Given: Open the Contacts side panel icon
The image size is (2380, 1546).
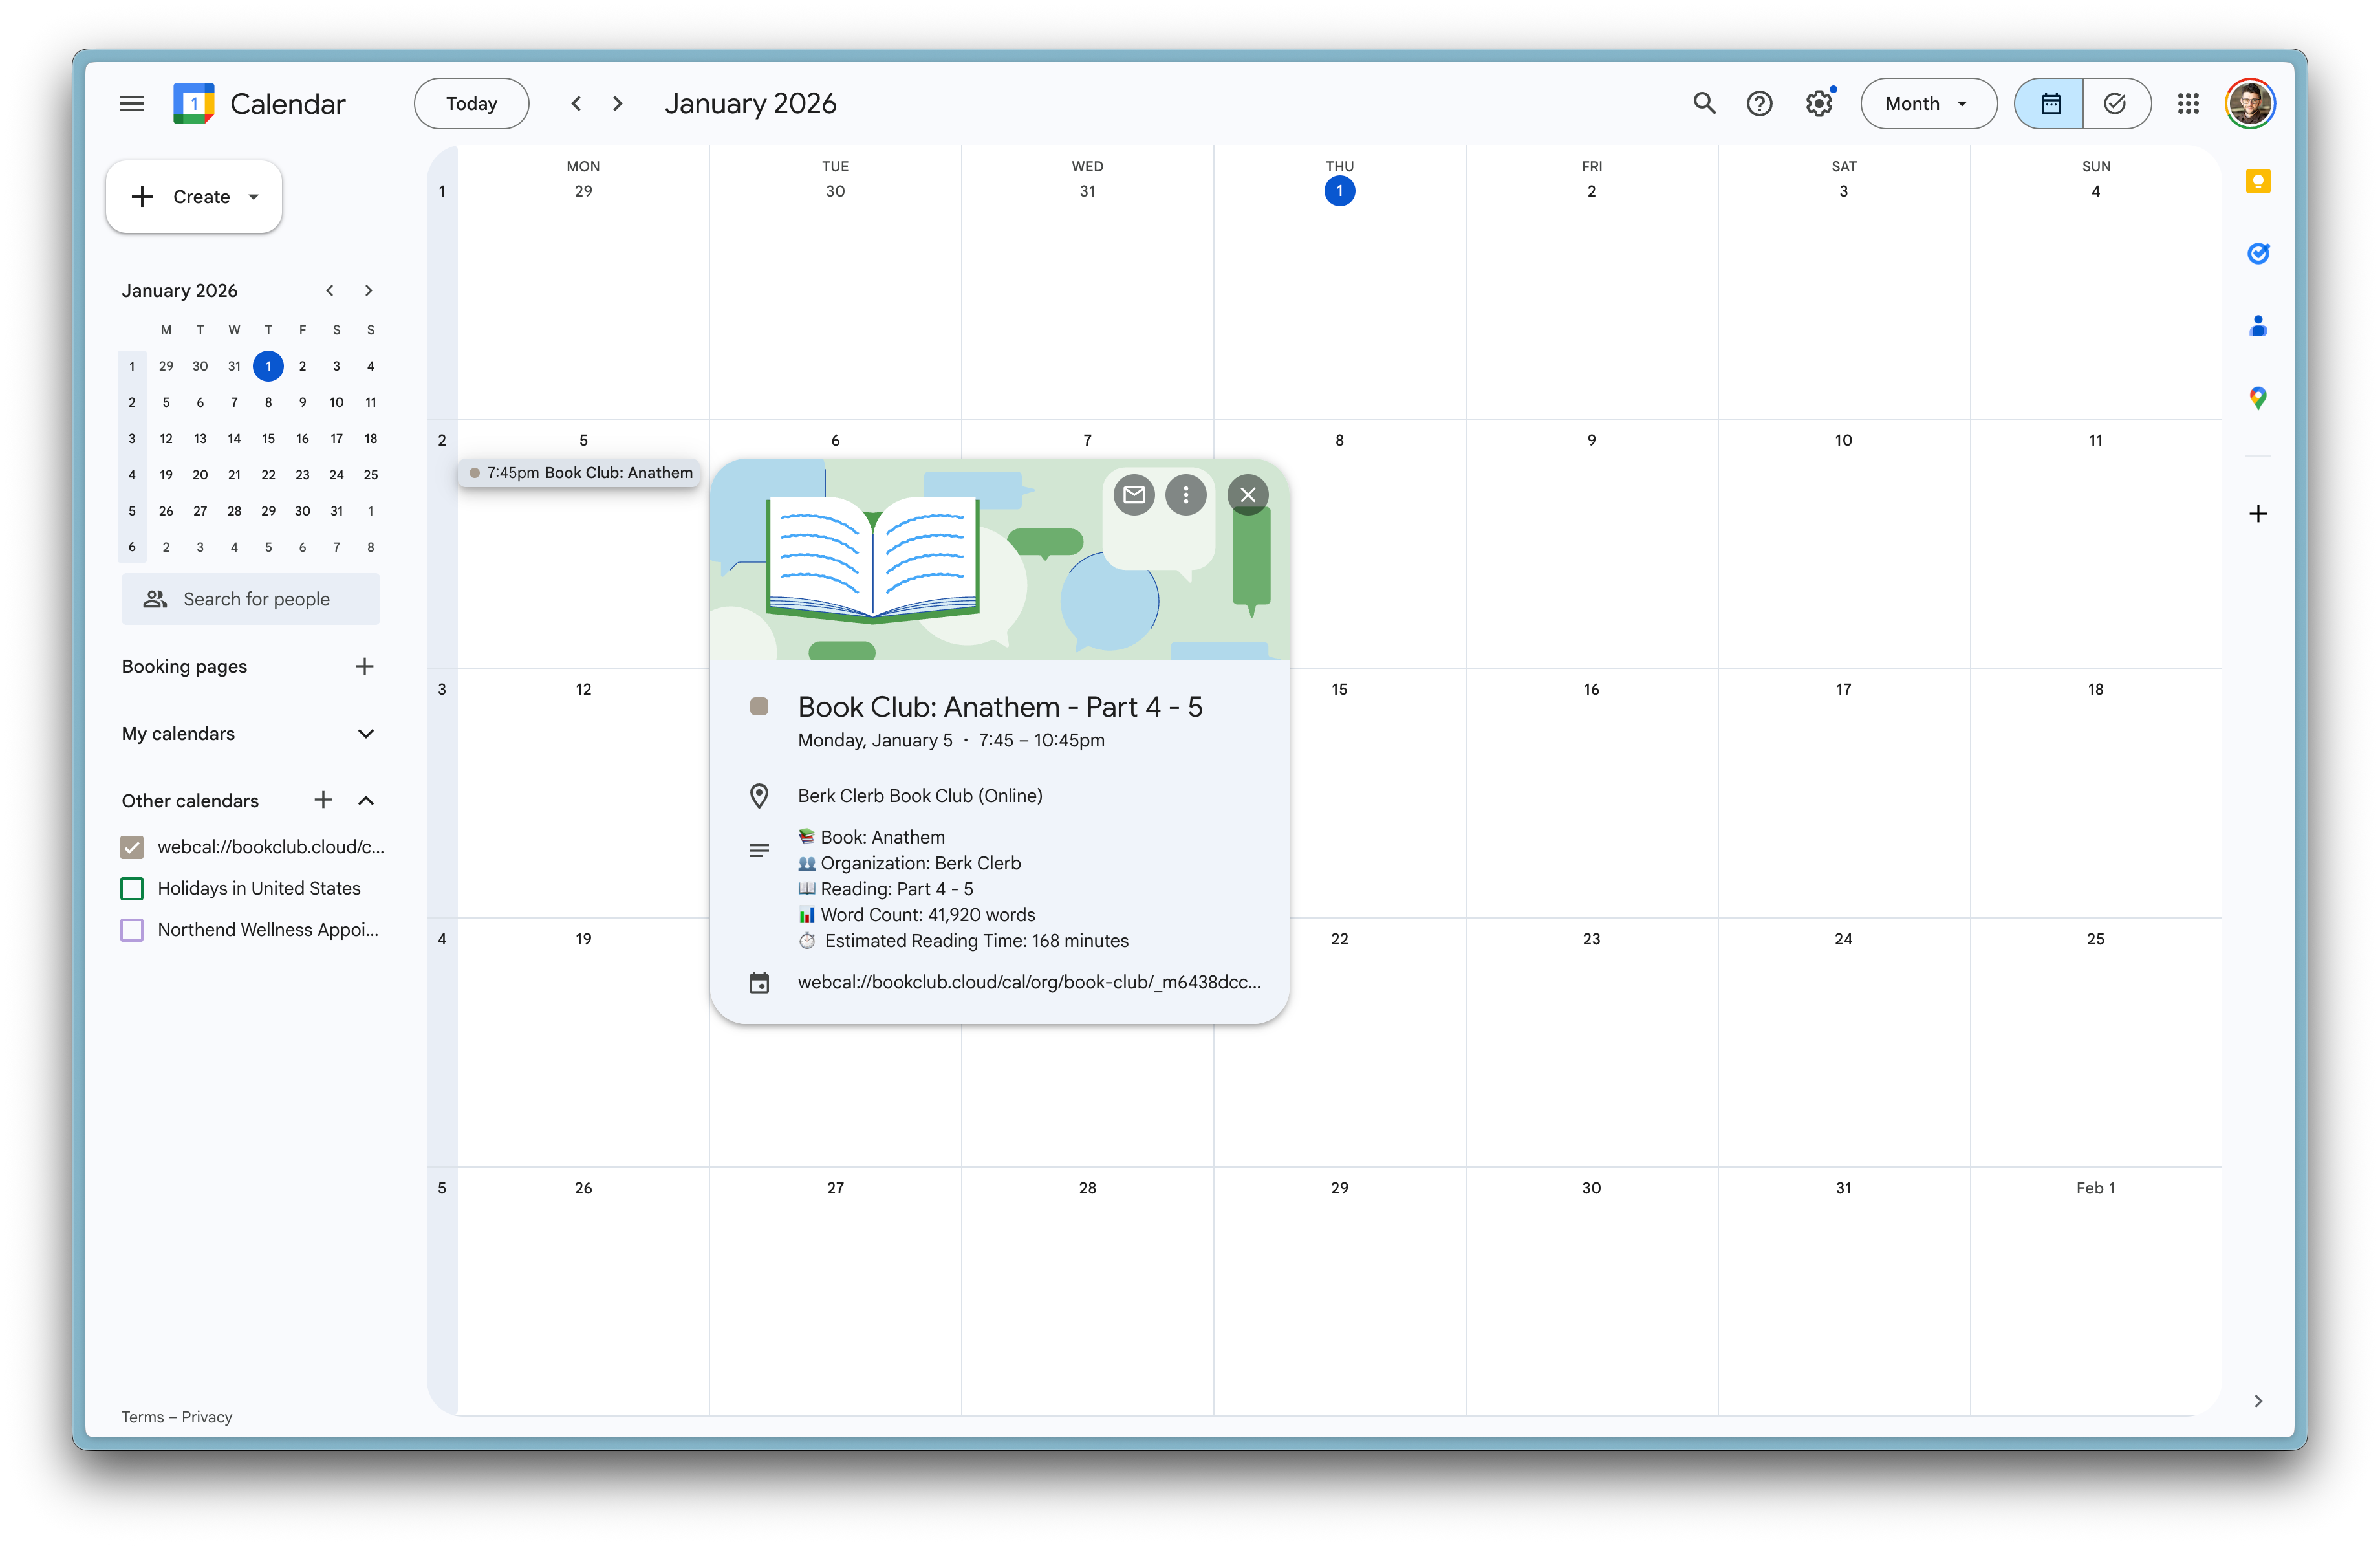Looking at the screenshot, I should [2257, 326].
